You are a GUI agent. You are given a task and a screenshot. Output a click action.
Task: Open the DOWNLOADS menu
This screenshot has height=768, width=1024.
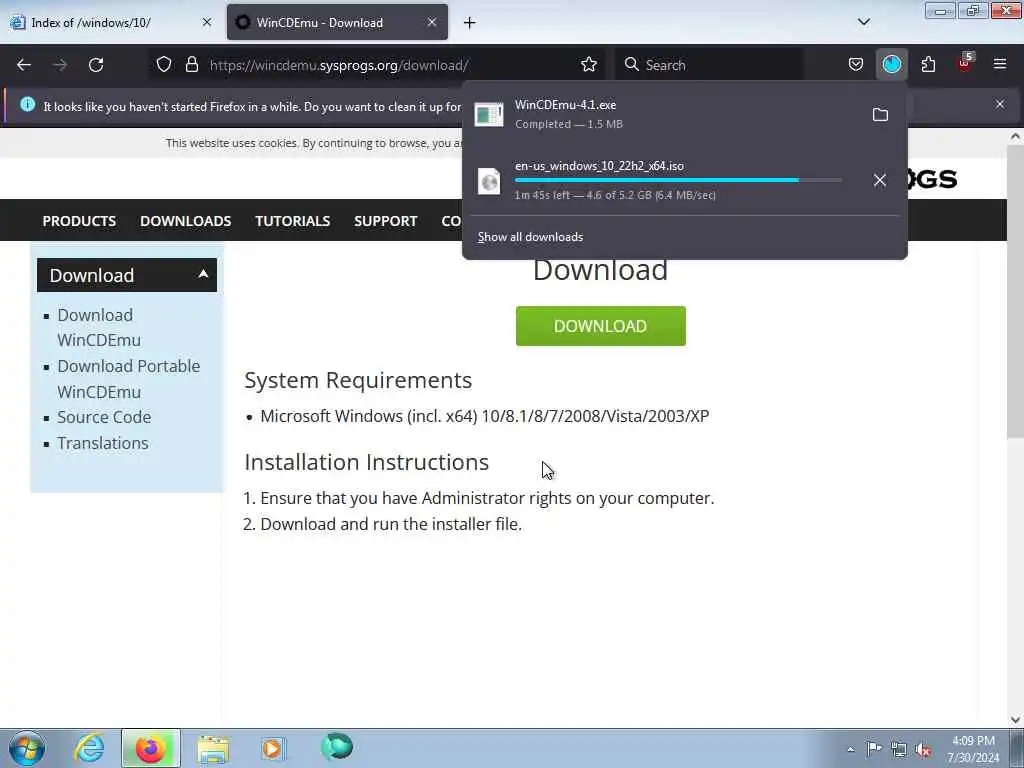[185, 221]
